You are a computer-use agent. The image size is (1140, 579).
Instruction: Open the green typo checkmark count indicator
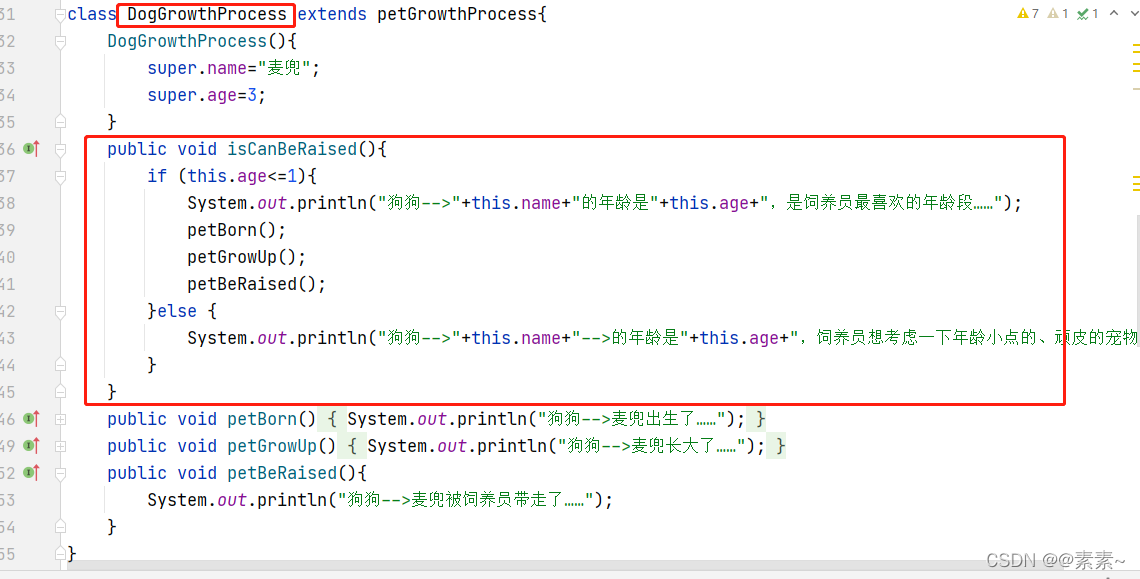[x=1088, y=13]
